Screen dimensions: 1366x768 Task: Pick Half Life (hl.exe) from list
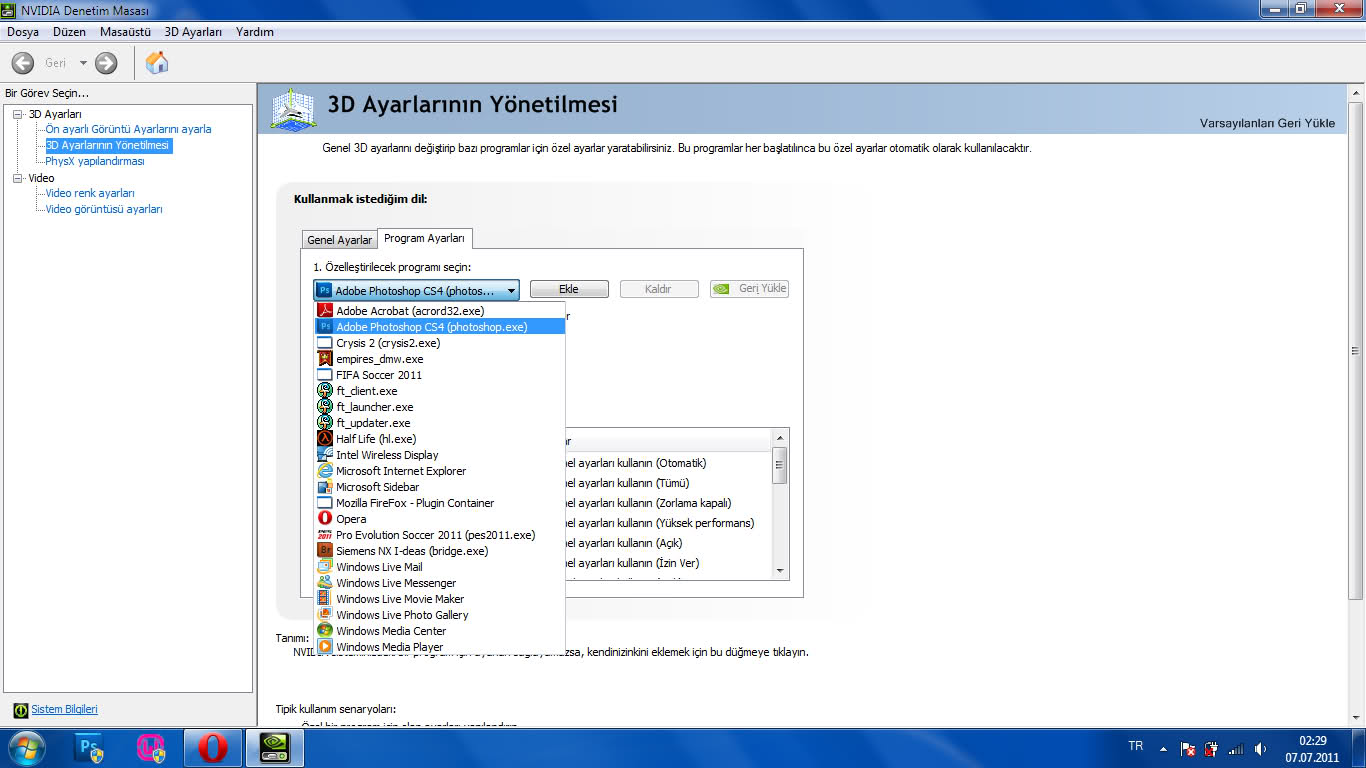[440, 439]
